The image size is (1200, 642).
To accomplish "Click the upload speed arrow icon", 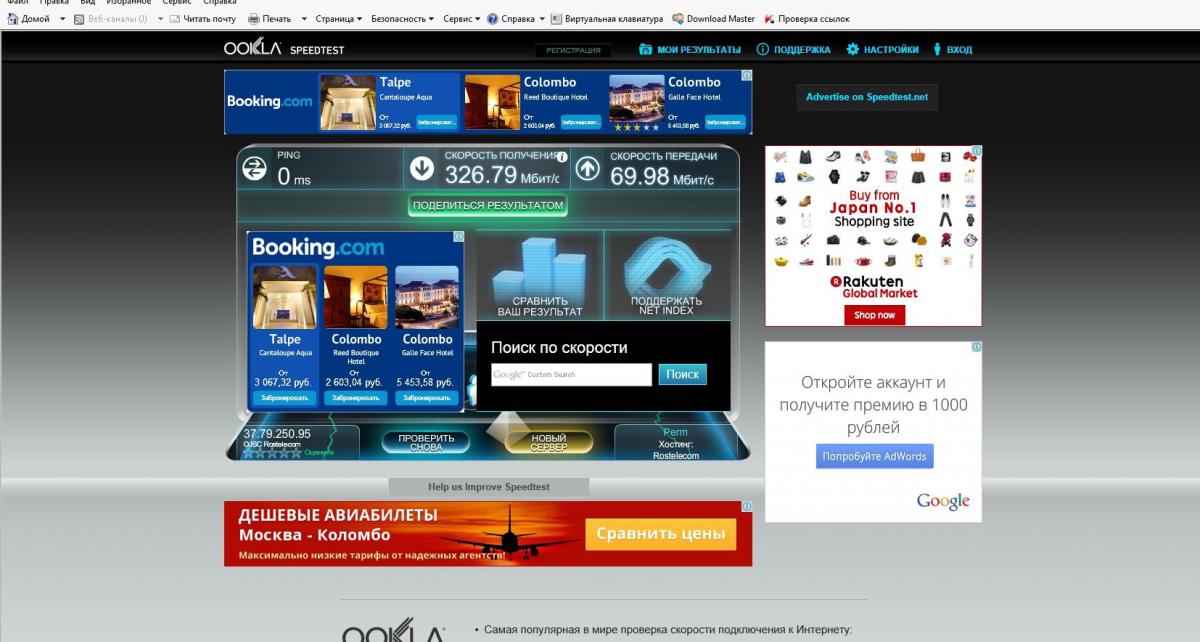I will click(x=588, y=170).
